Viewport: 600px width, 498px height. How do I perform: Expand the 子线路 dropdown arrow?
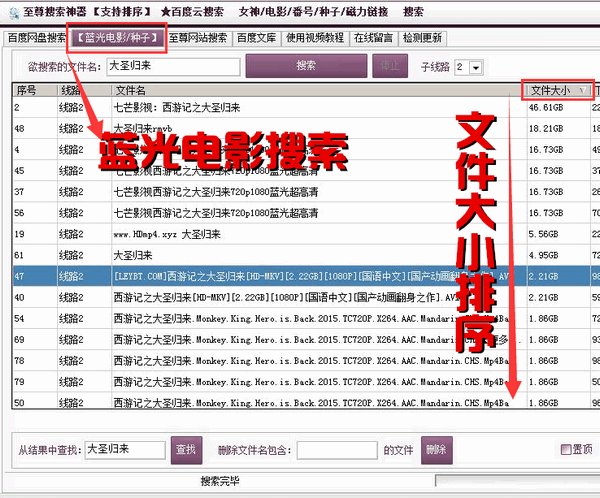(x=476, y=68)
